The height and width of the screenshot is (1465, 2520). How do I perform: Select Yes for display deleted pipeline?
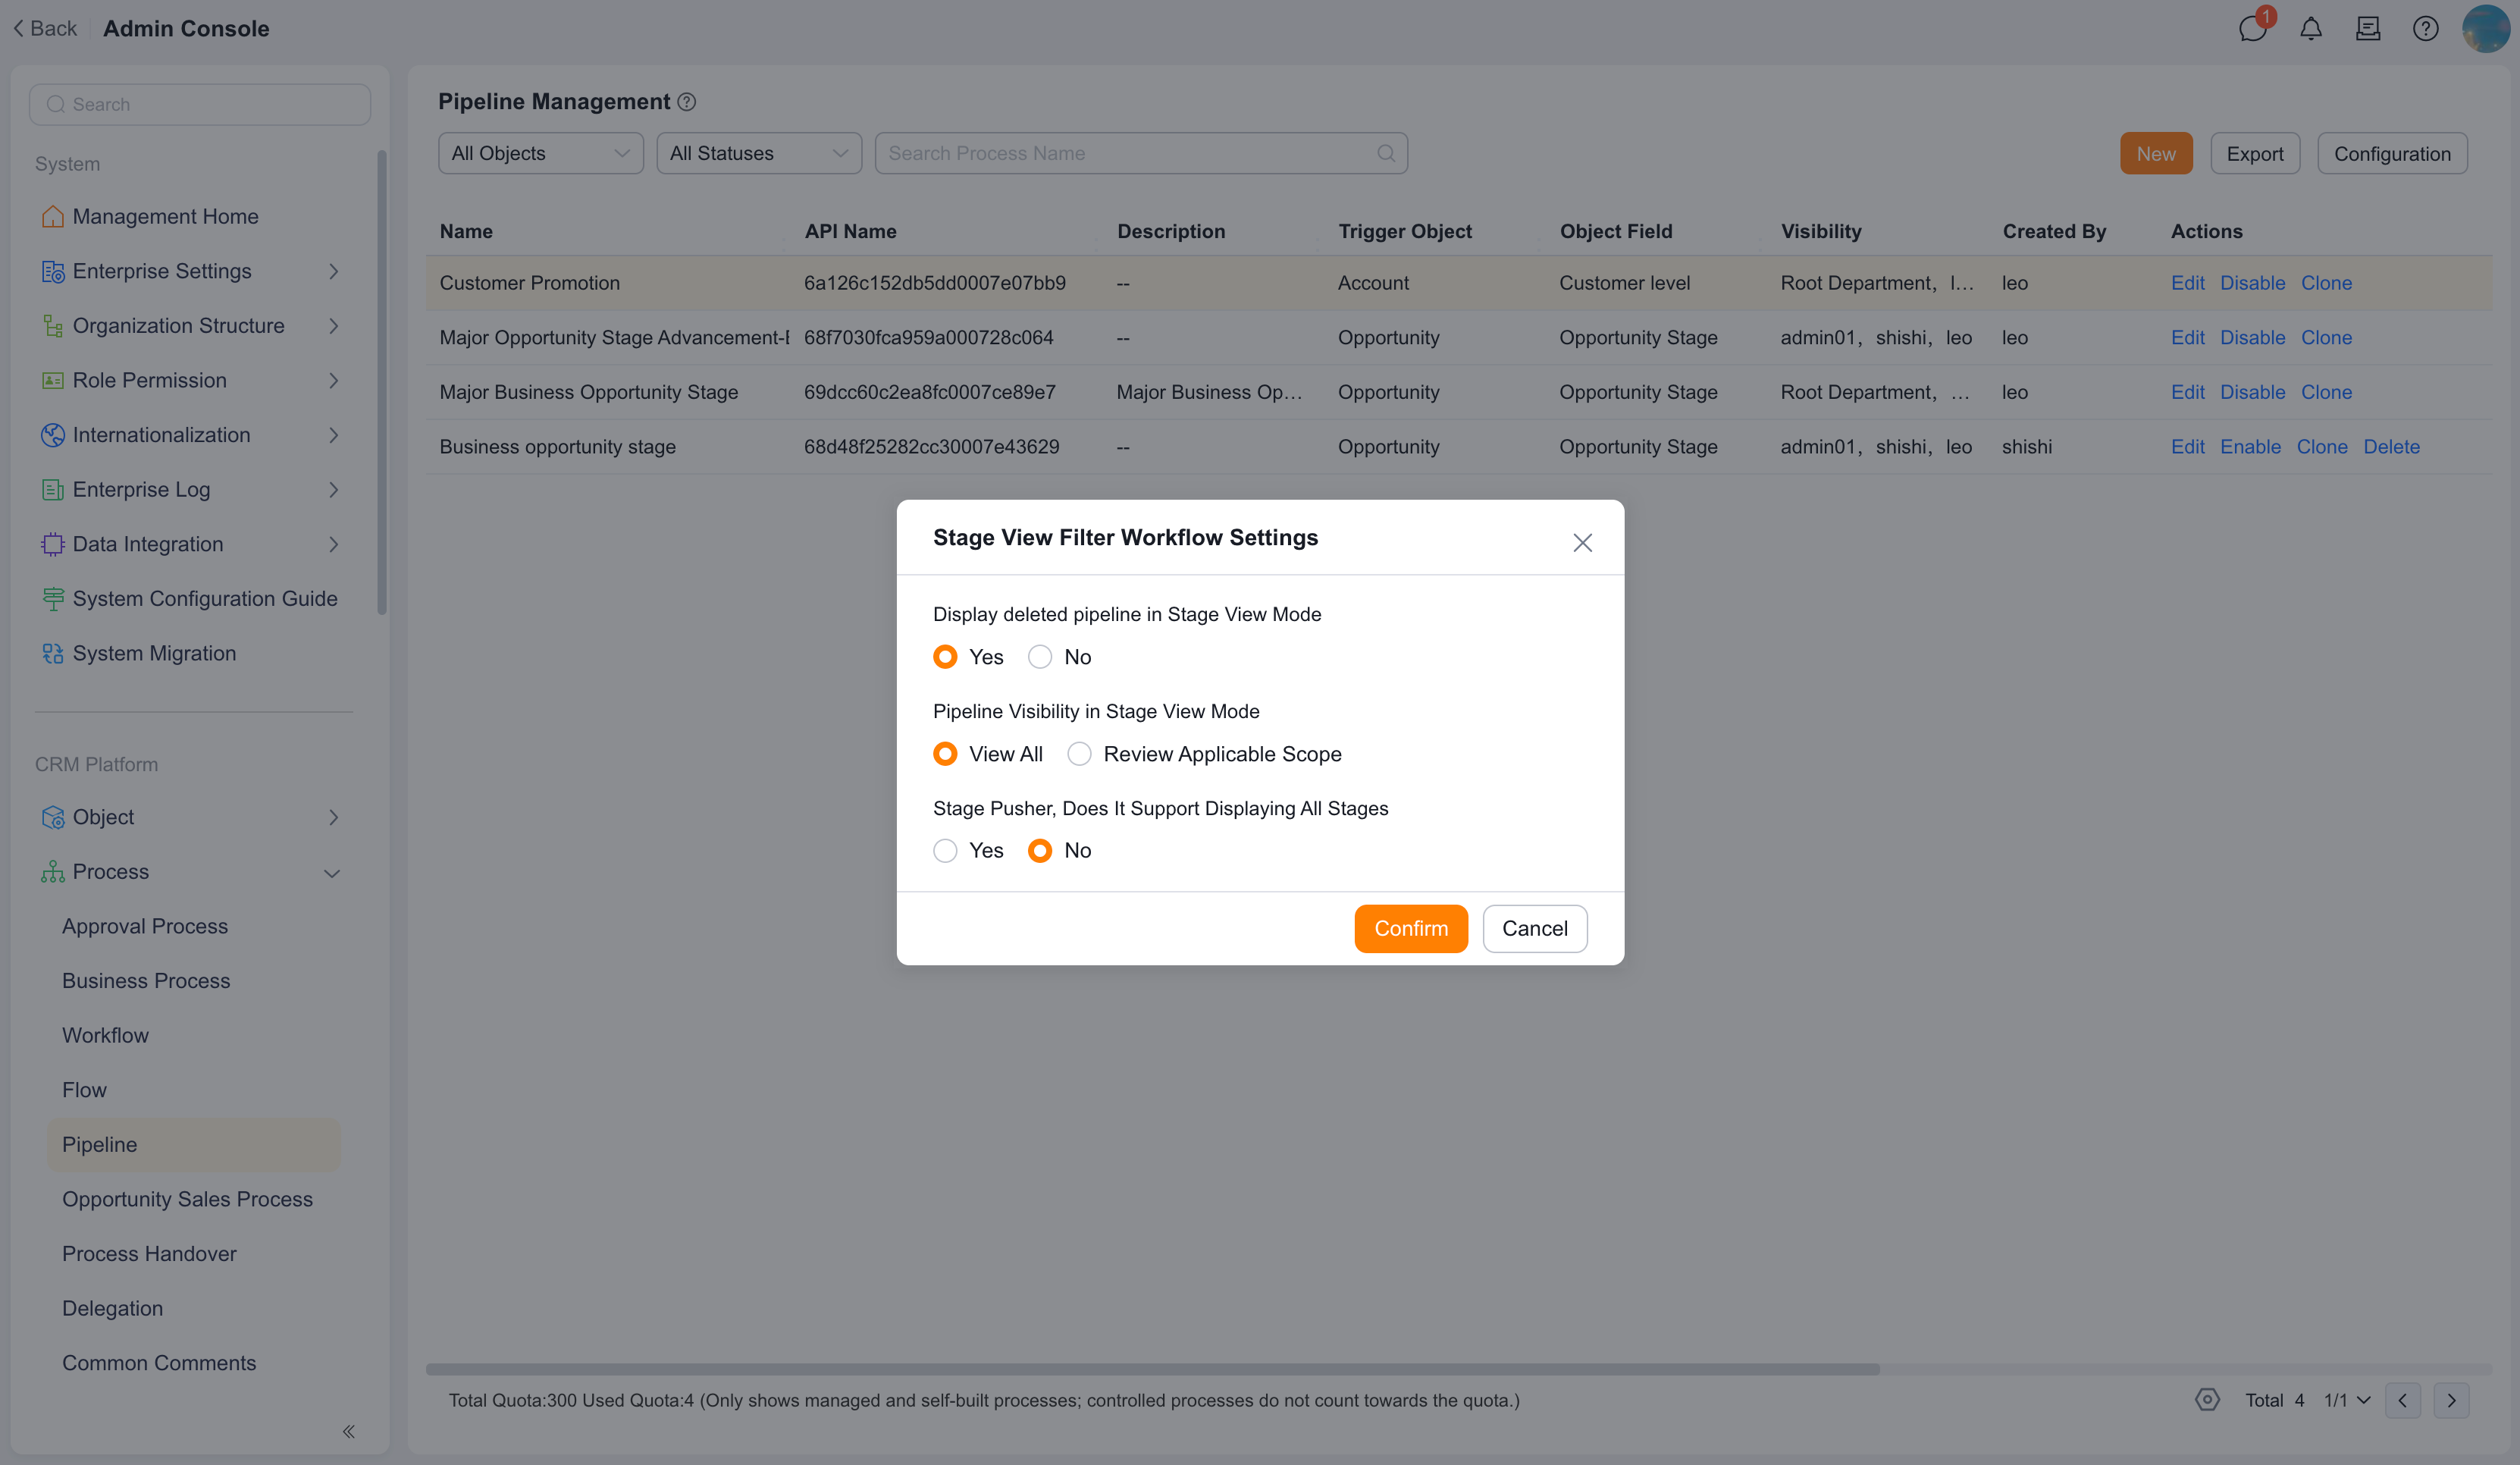point(945,657)
